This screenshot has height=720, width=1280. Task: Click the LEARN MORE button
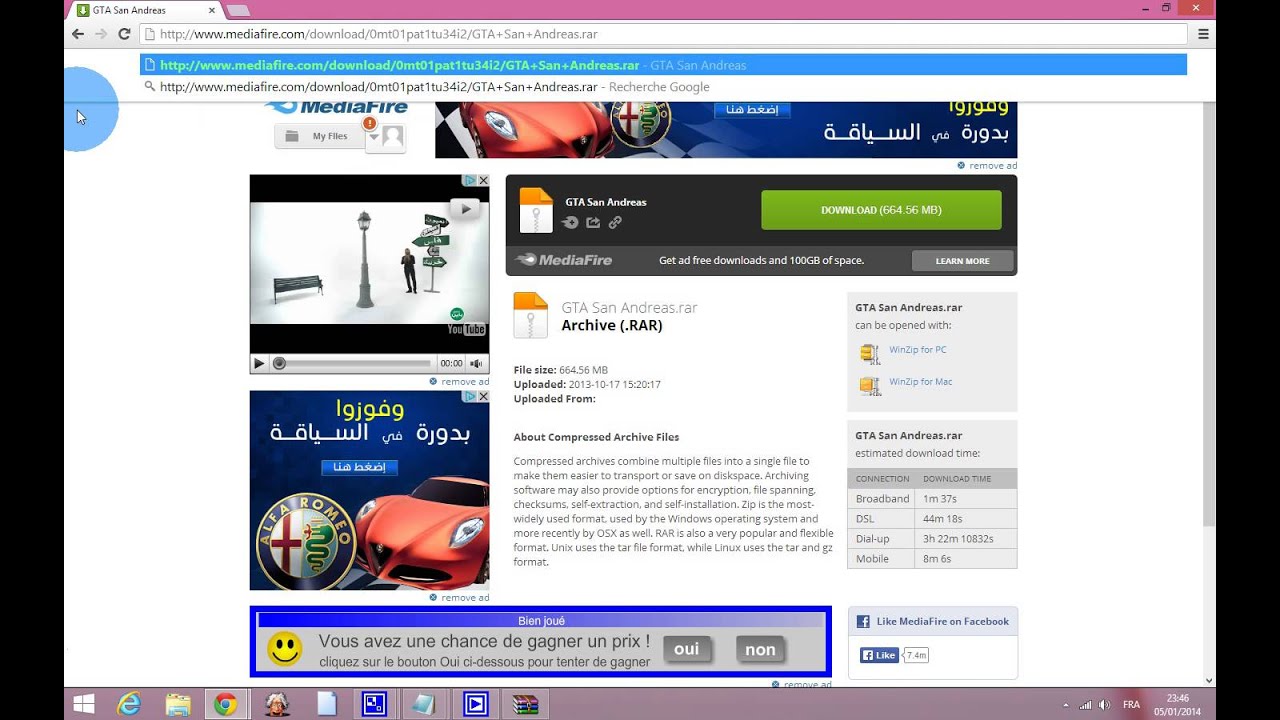962,261
